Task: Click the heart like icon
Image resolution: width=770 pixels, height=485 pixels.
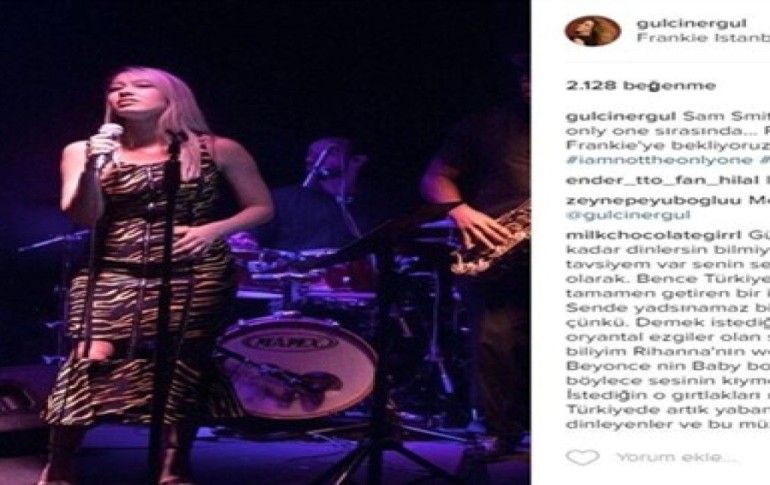Action: coord(582,457)
